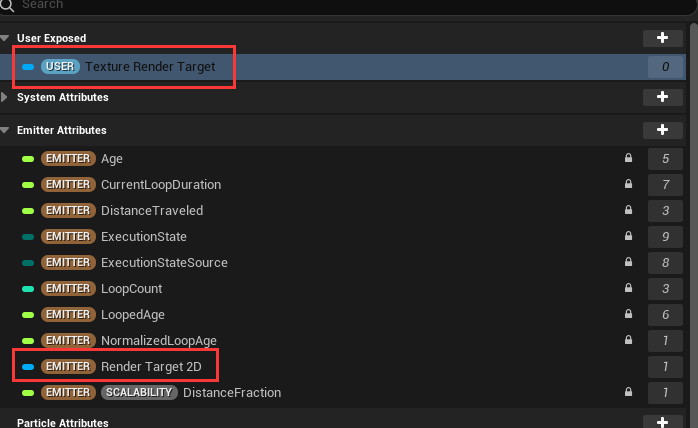Add a new Particle Attributes parameter
Image resolution: width=698 pixels, height=428 pixels.
662,422
